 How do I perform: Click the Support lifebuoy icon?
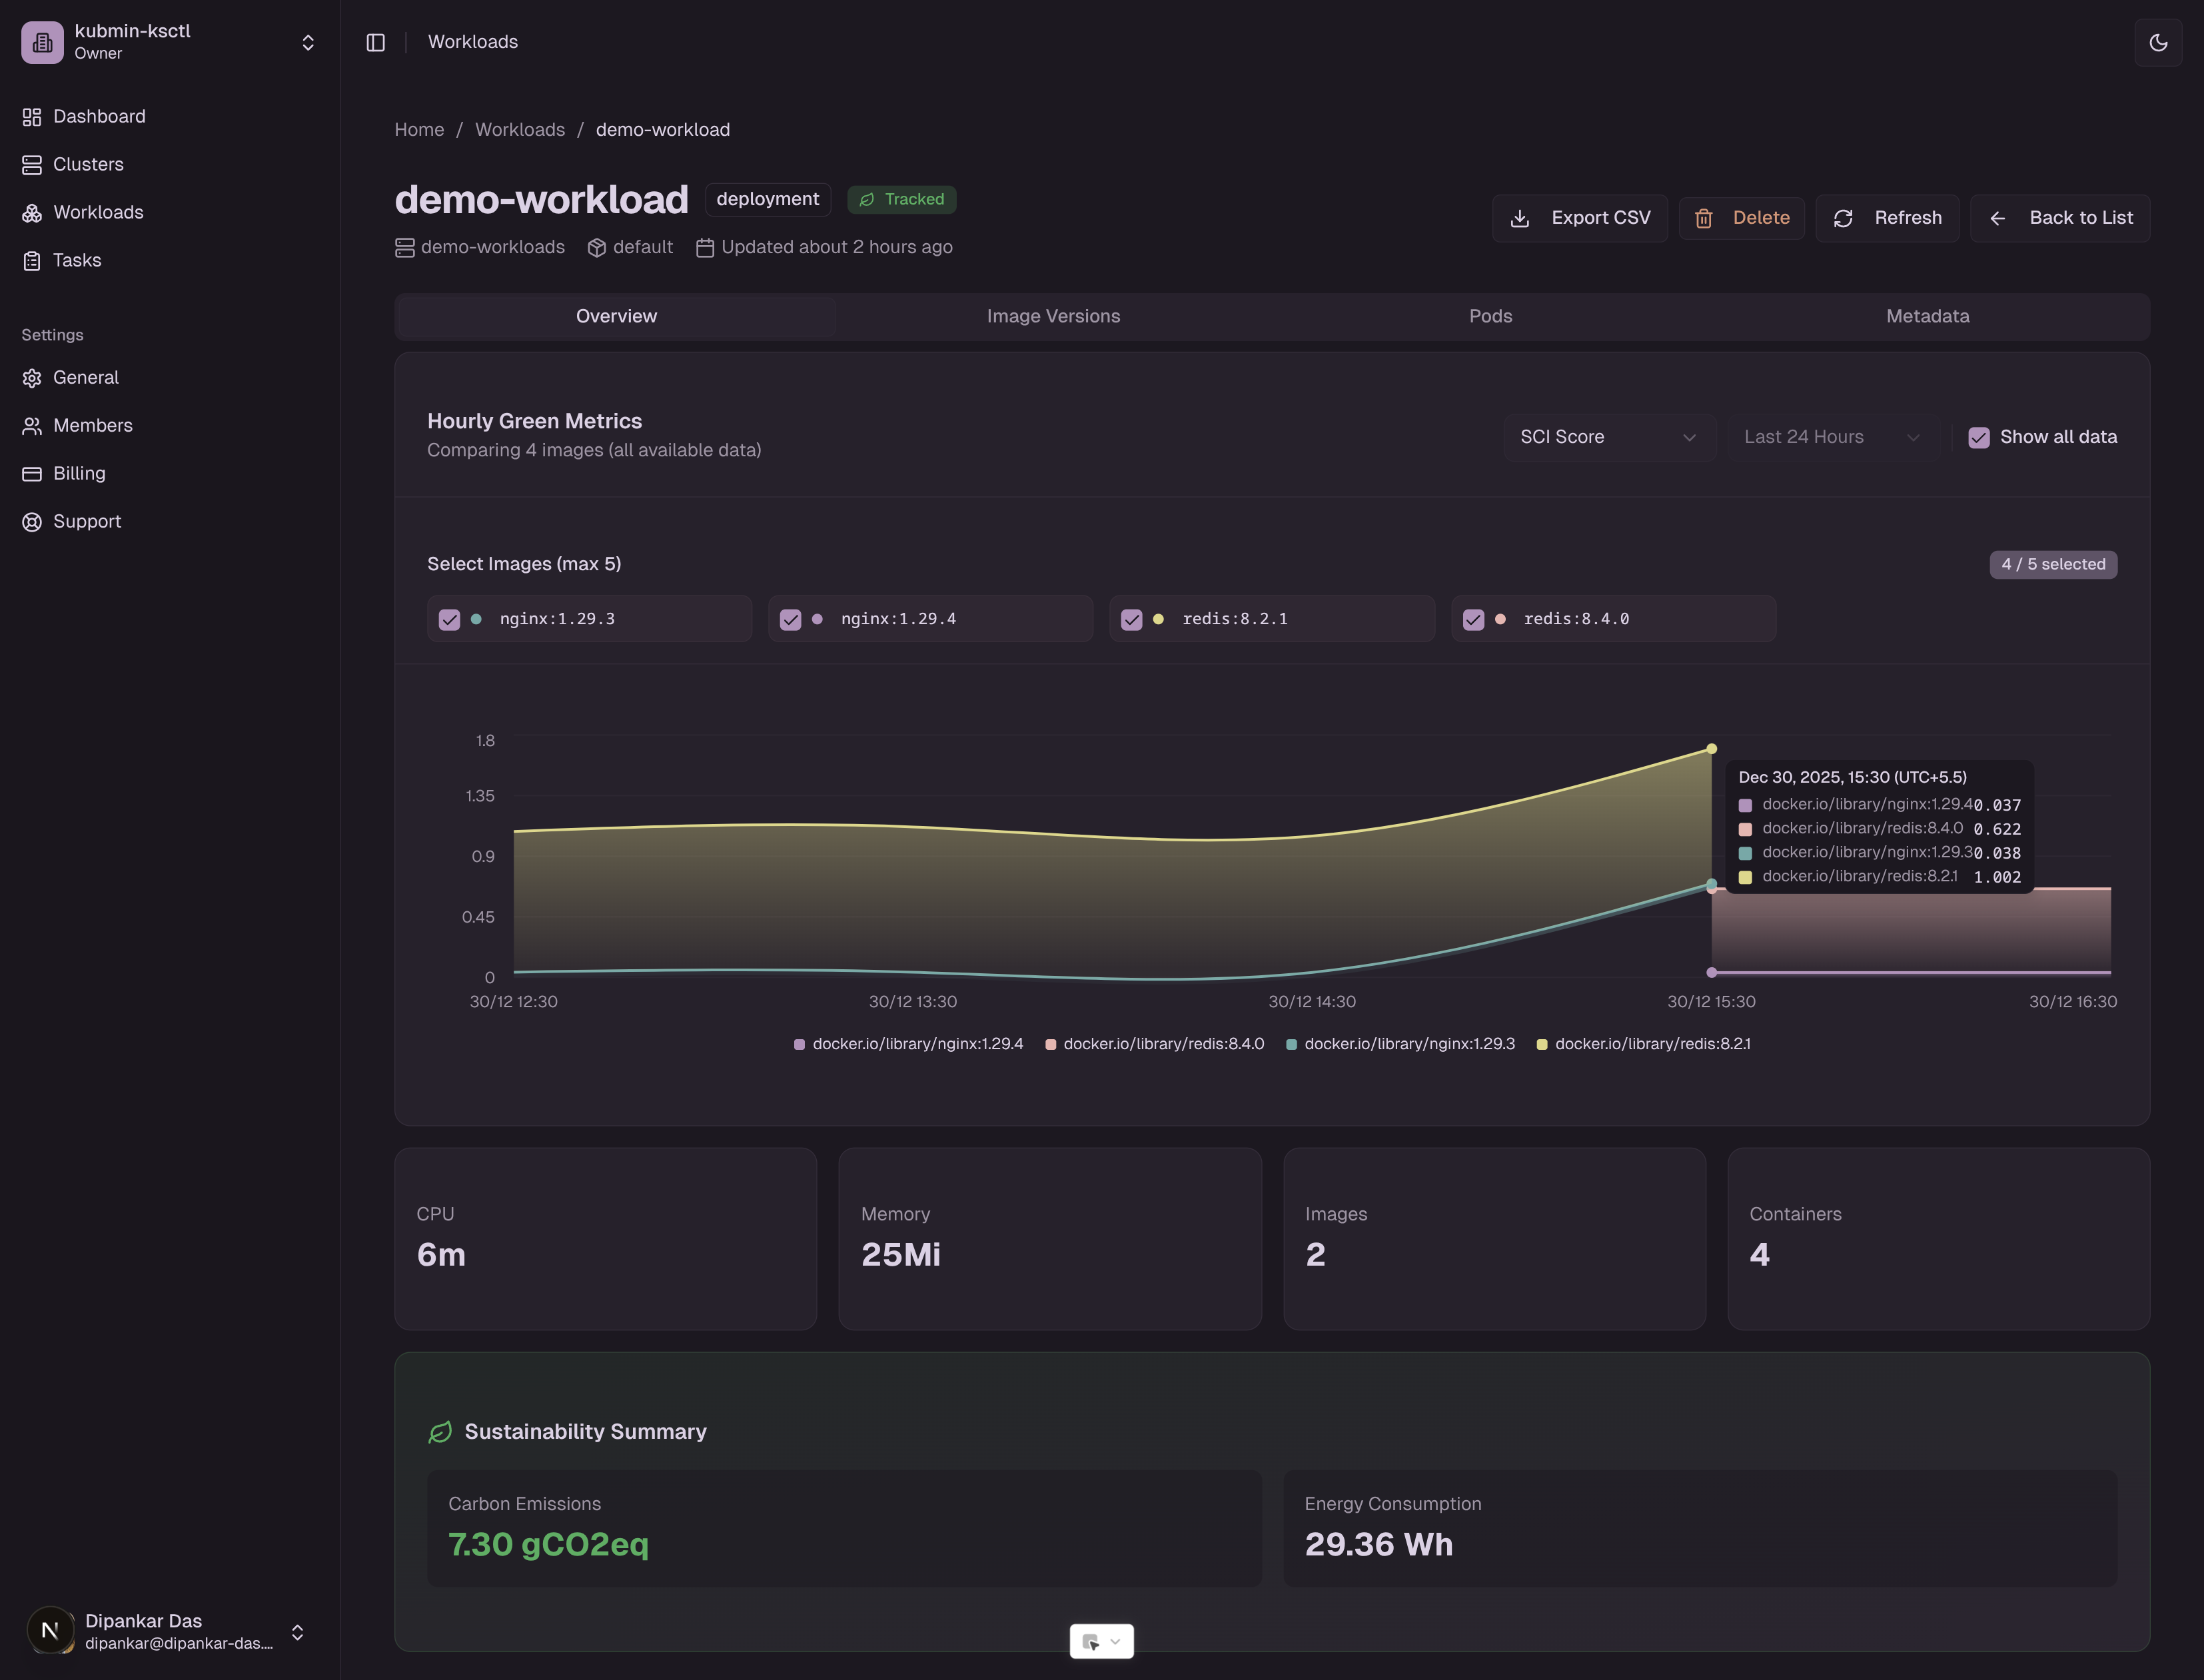click(32, 522)
